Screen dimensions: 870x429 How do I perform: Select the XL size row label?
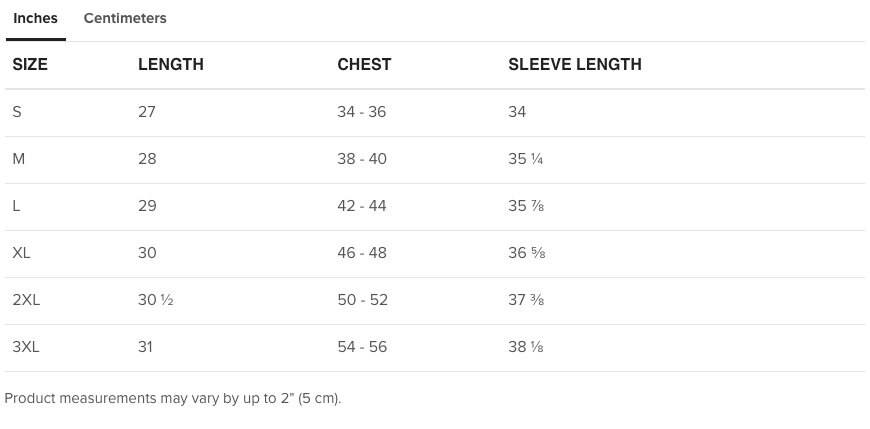tap(21, 253)
